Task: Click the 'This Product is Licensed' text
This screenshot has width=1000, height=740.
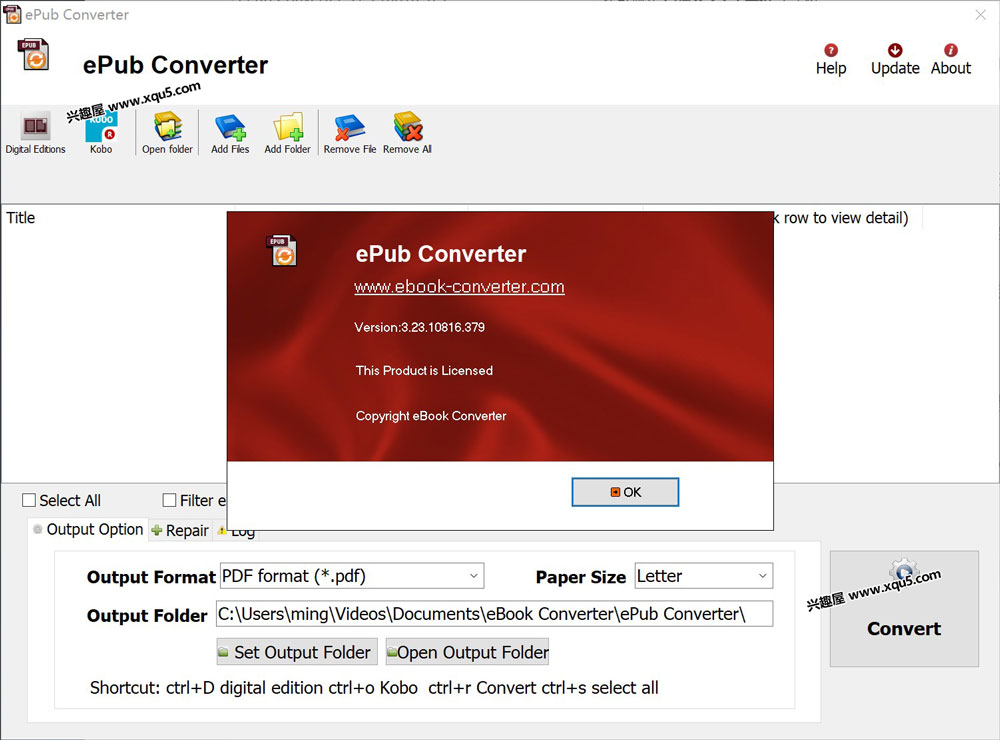Action: 424,371
